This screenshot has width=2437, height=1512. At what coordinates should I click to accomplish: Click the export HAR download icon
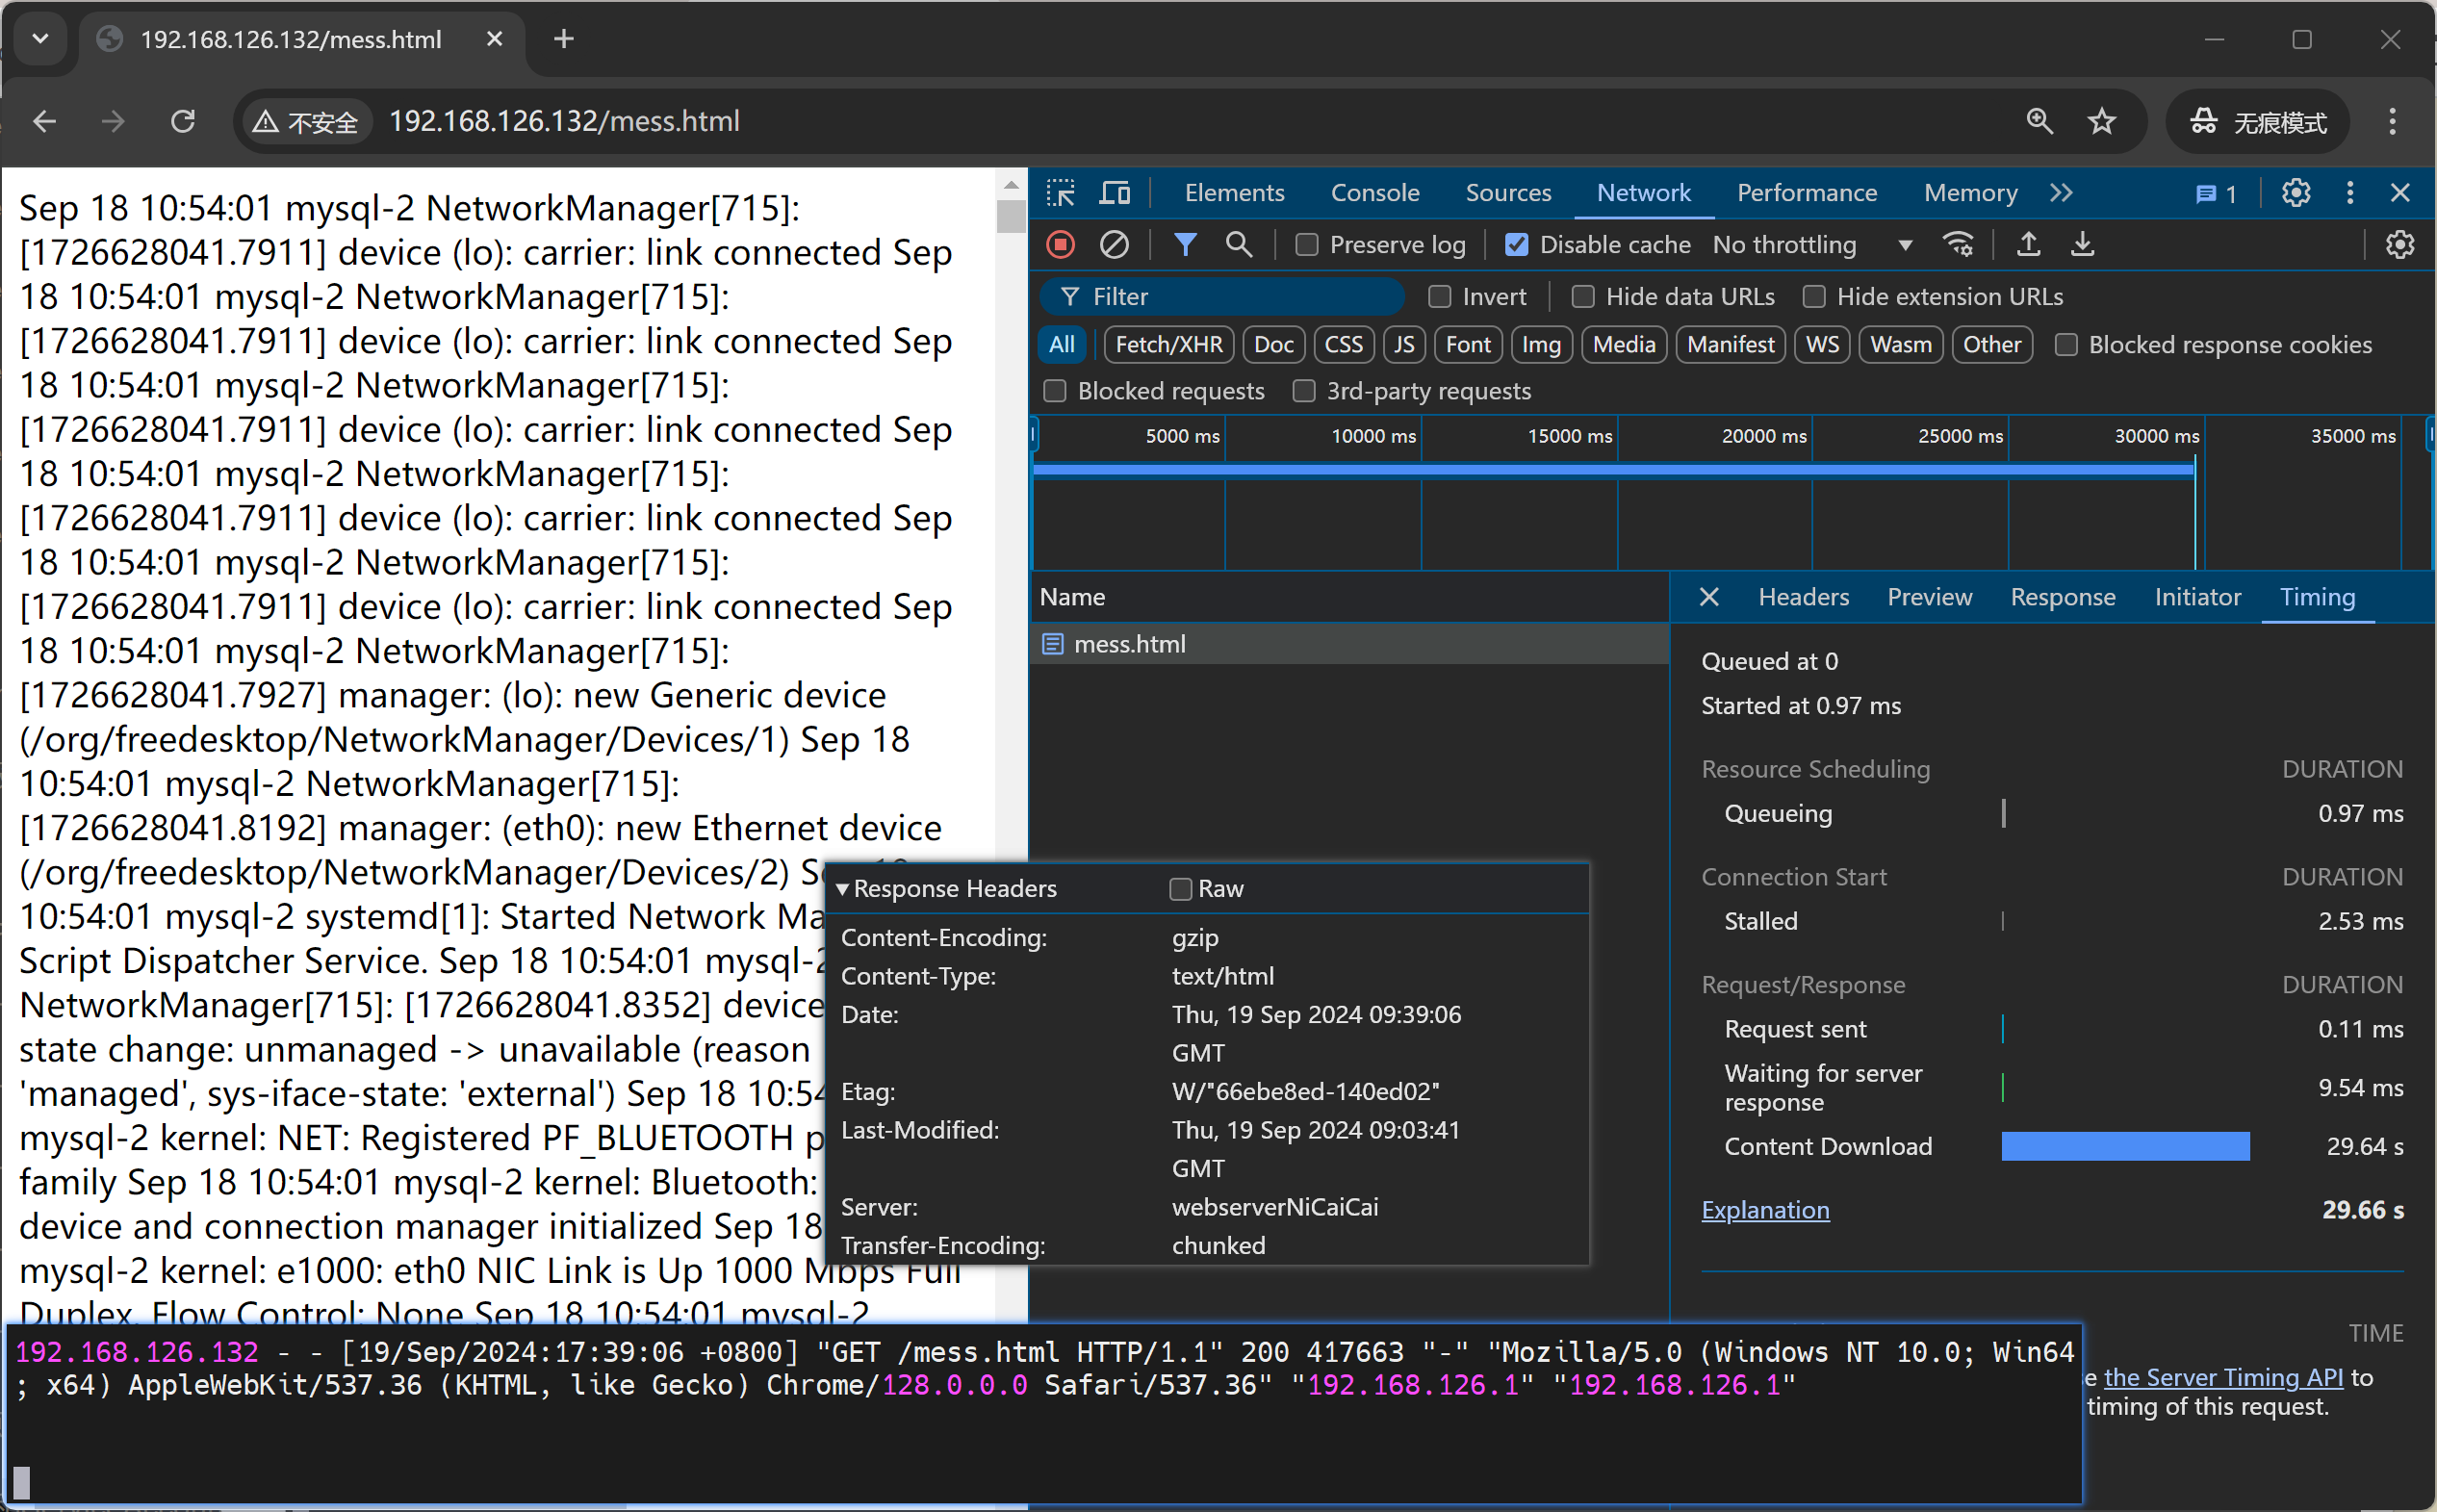pos(2082,244)
